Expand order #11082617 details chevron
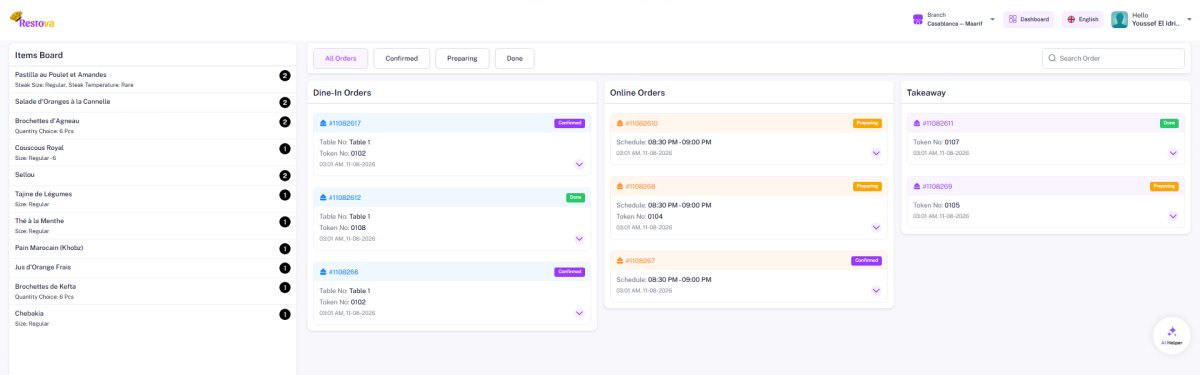The image size is (1200, 375). 579,164
